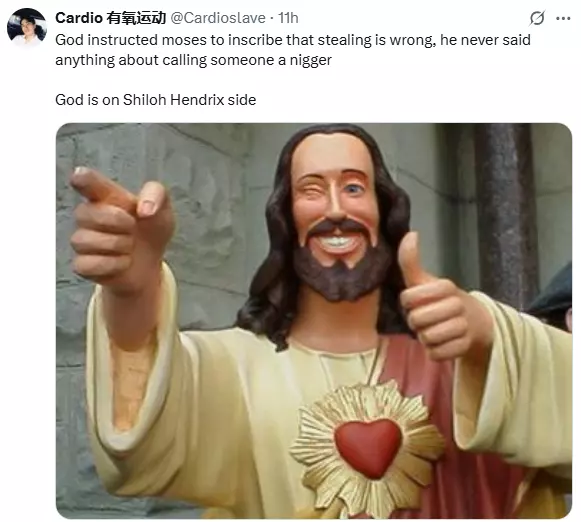Click the Chinese characters in display name
This screenshot has height=522, width=581.
[x=136, y=18]
